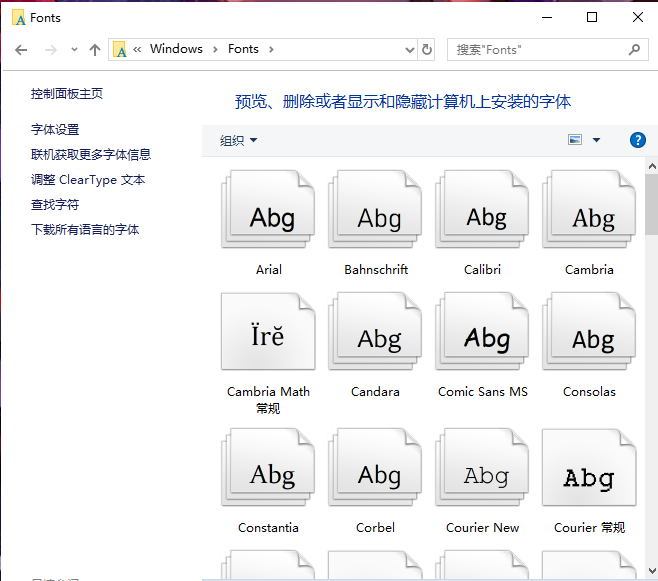The image size is (658, 581).
Task: Open the view options dropdown arrow
Action: (x=596, y=140)
